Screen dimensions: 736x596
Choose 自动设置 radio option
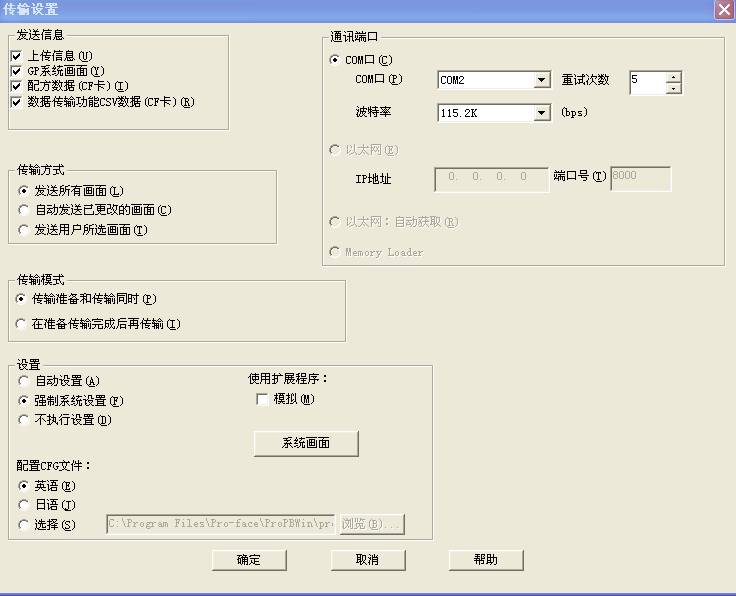click(25, 381)
